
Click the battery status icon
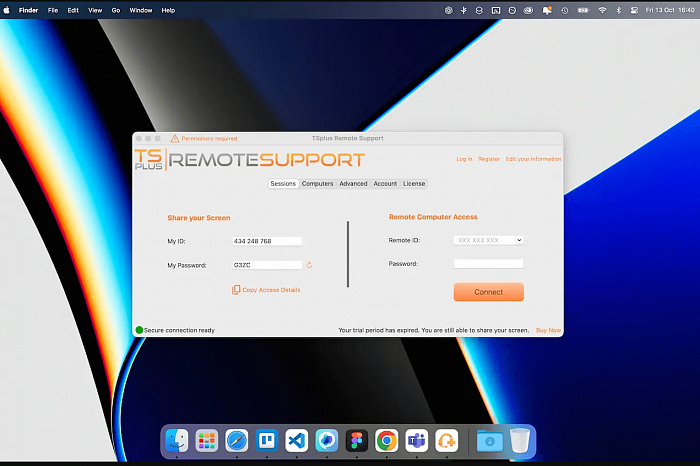click(x=583, y=10)
